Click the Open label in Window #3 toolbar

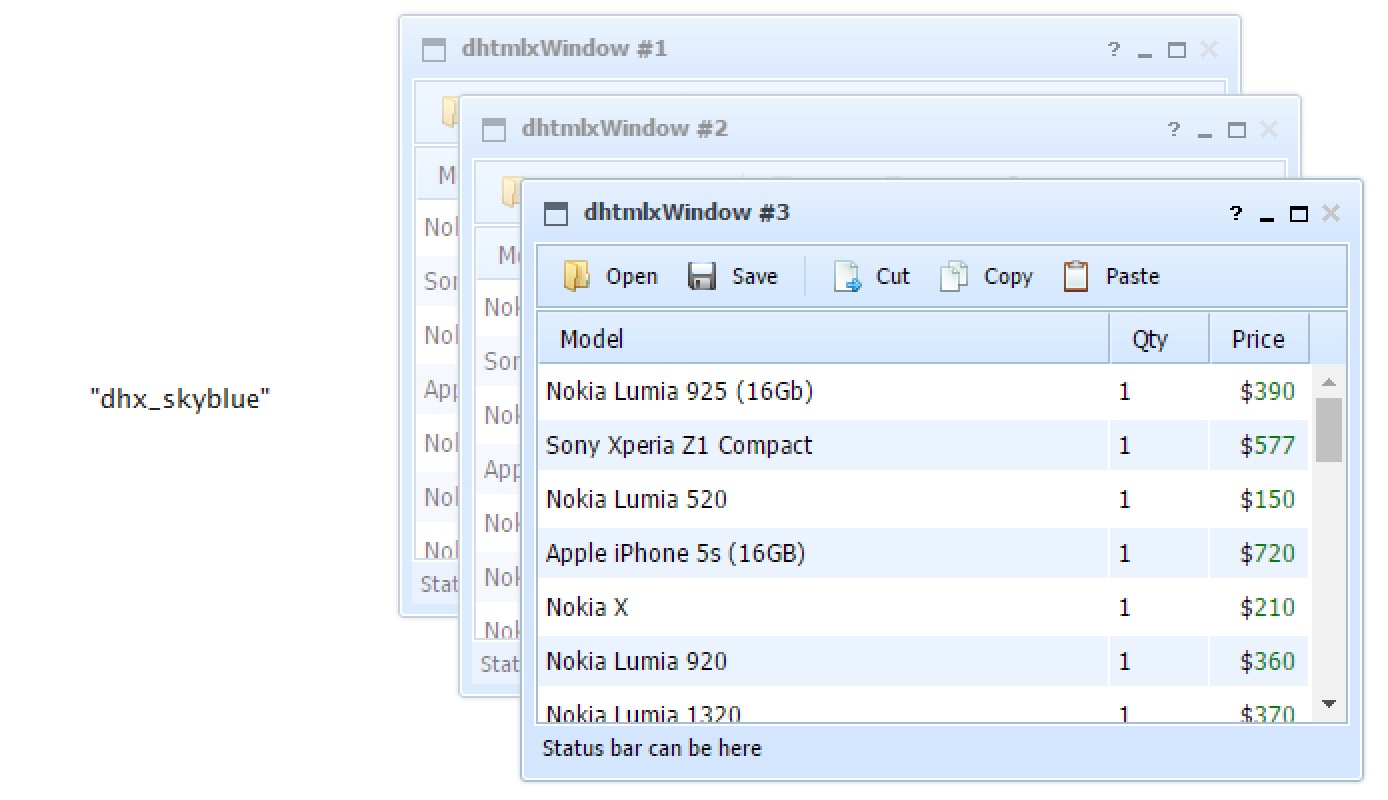tap(631, 277)
